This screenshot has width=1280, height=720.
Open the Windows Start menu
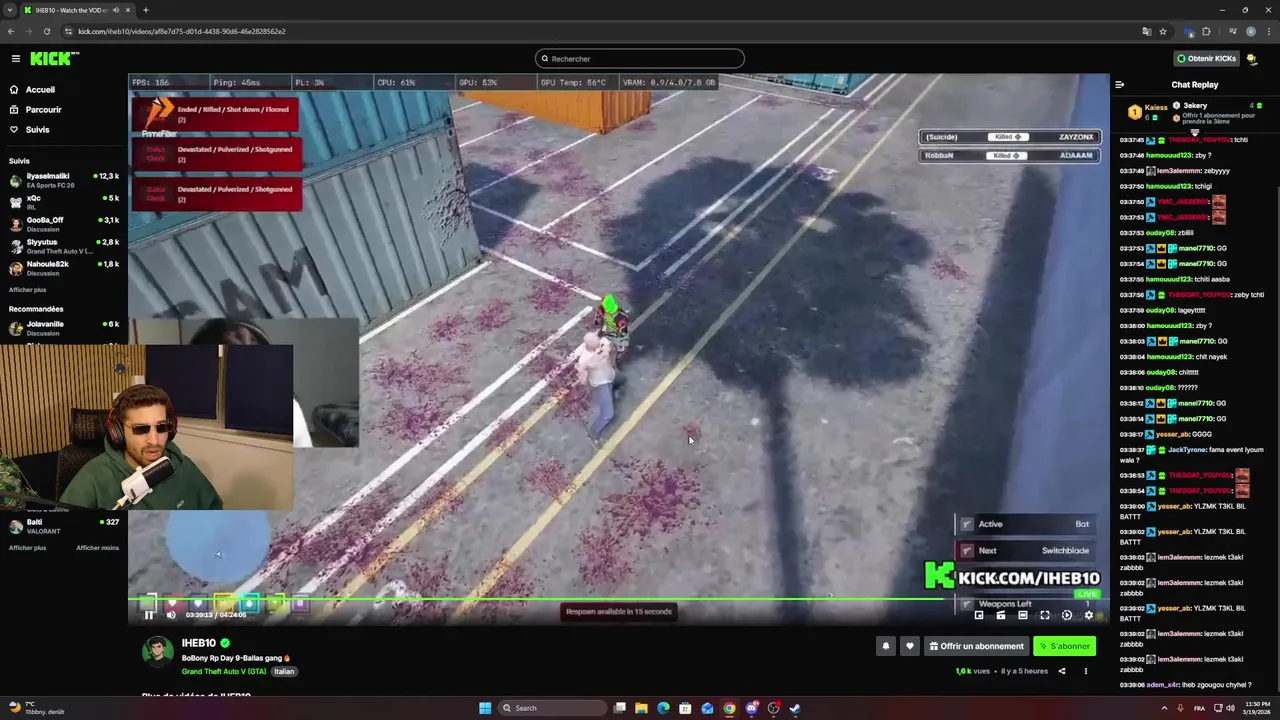(x=485, y=708)
